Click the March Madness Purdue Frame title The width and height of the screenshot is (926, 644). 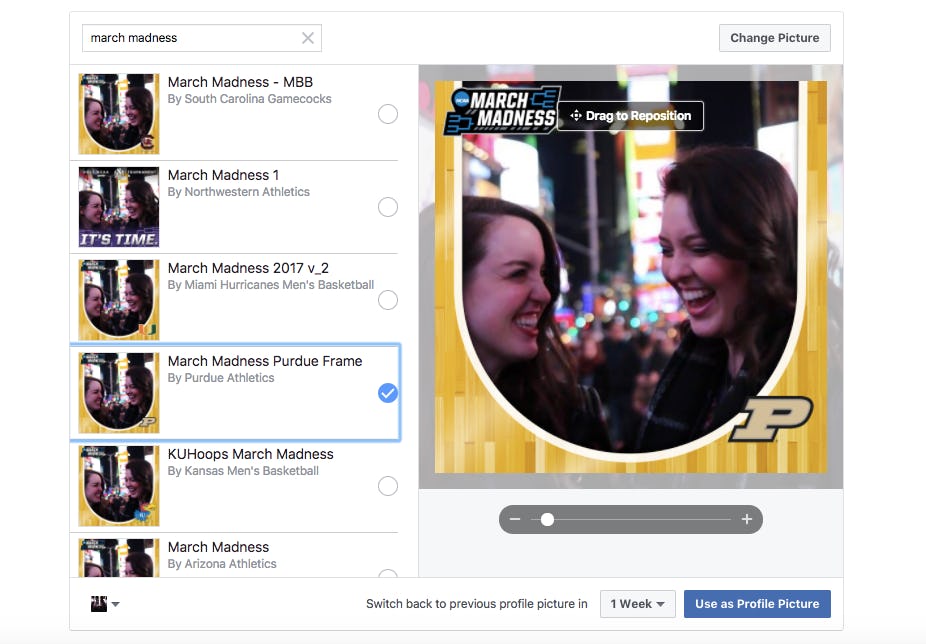(265, 361)
